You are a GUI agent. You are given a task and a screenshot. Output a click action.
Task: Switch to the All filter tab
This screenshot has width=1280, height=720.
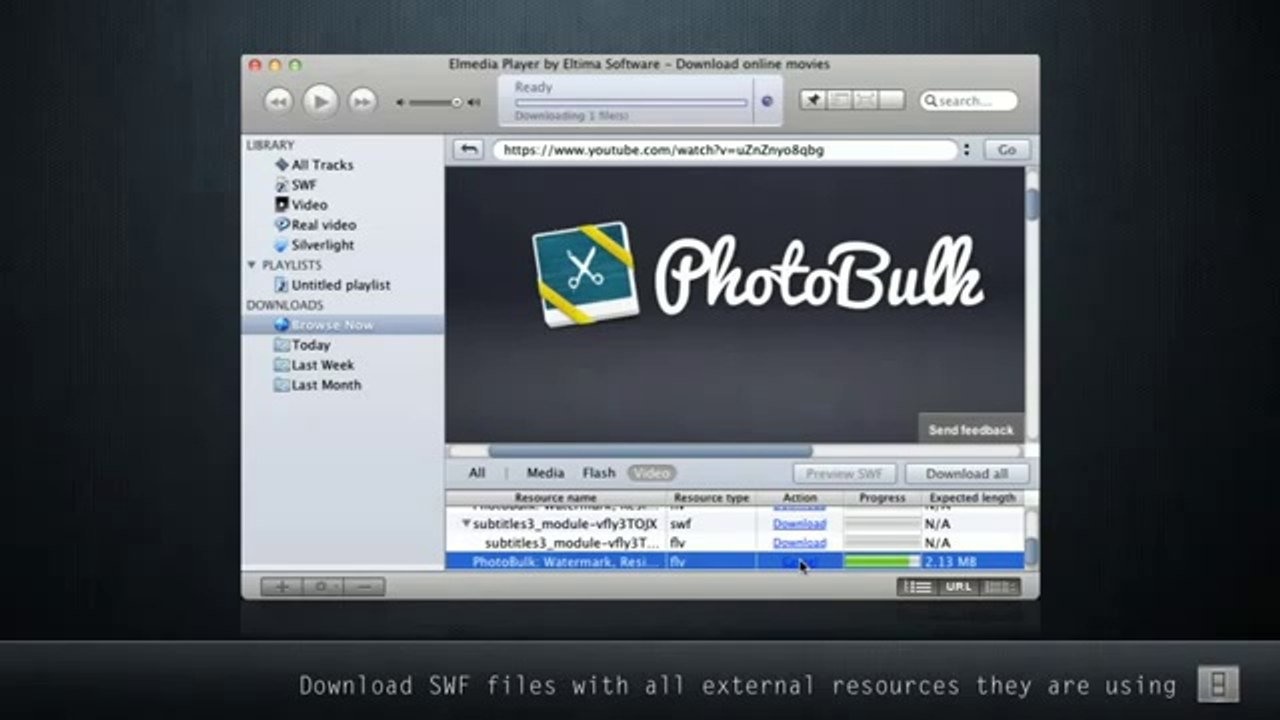click(x=477, y=473)
